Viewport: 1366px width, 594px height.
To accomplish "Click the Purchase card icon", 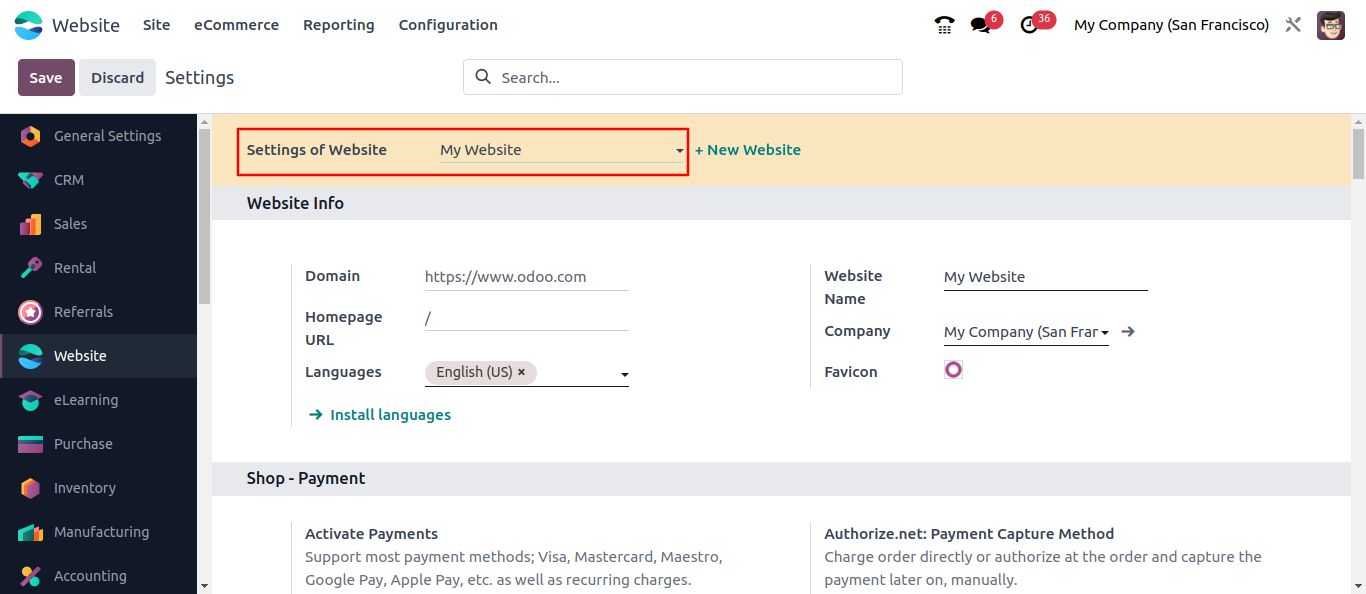I will point(30,444).
